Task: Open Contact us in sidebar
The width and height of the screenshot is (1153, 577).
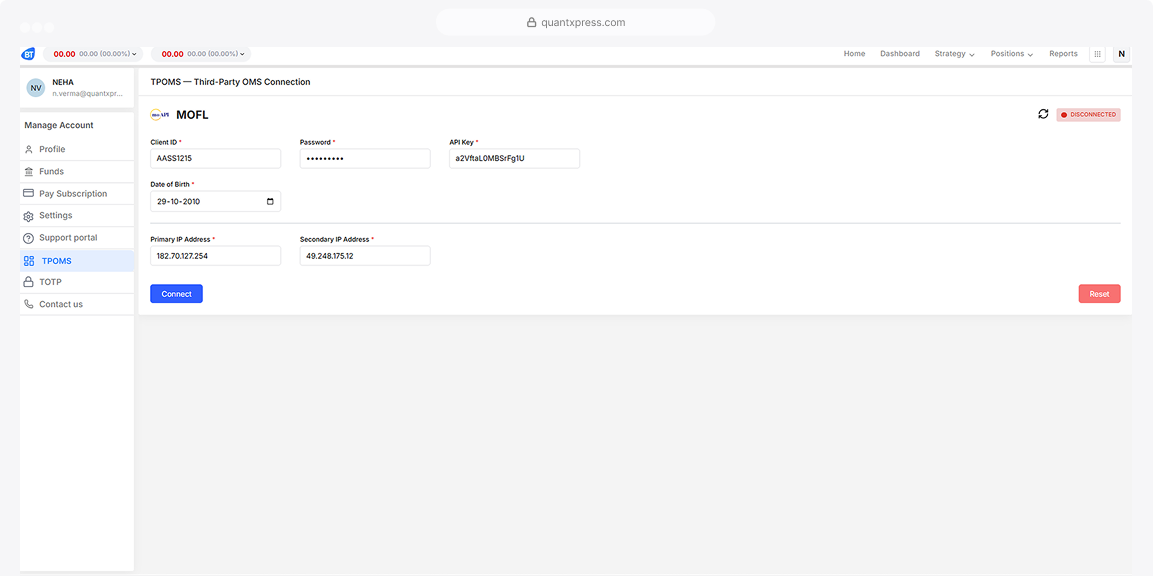Action: coord(76,304)
